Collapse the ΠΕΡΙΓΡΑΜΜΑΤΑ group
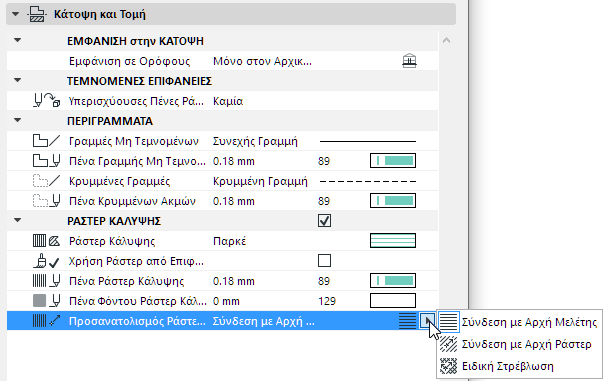605x381 pixels. click(x=17, y=120)
